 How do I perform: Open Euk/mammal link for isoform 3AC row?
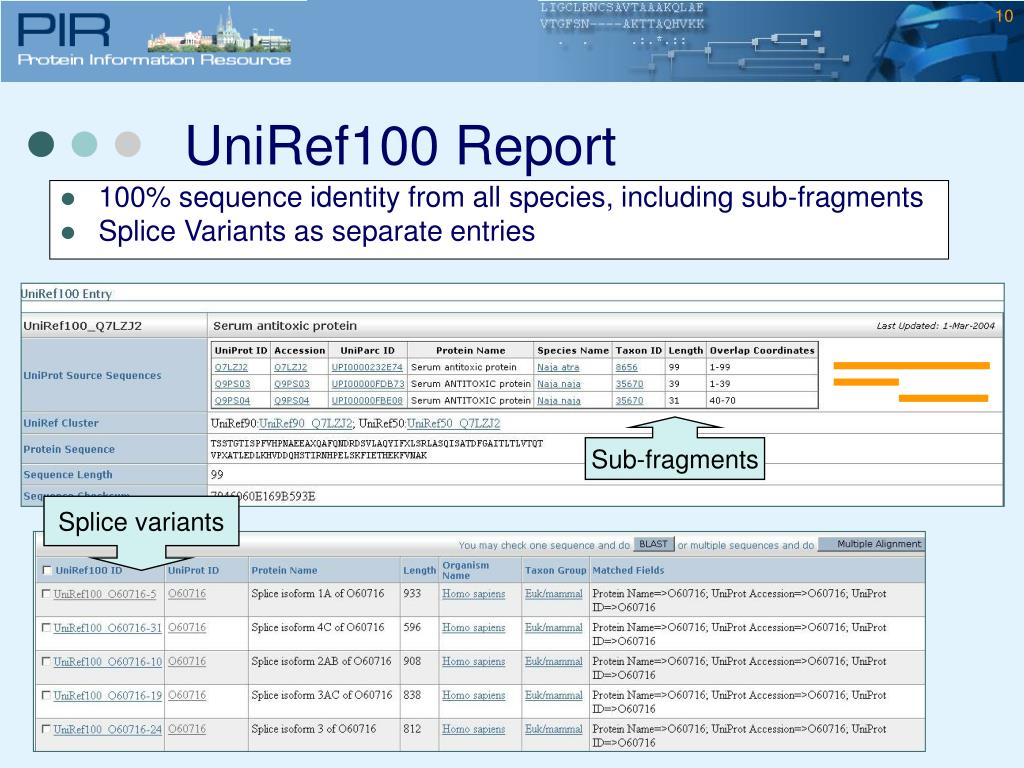coord(554,696)
